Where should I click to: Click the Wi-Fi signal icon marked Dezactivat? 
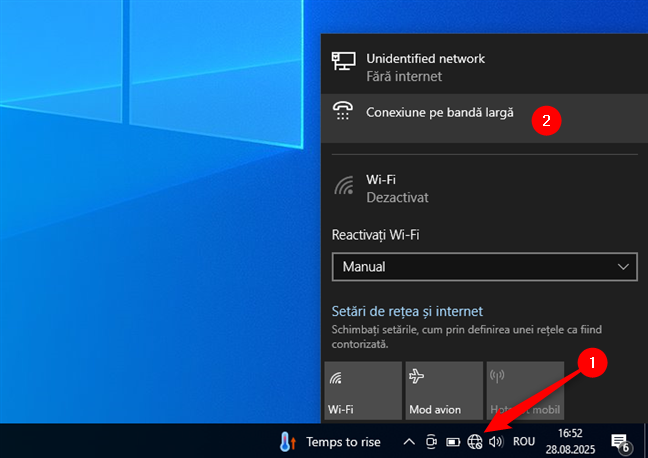click(343, 188)
